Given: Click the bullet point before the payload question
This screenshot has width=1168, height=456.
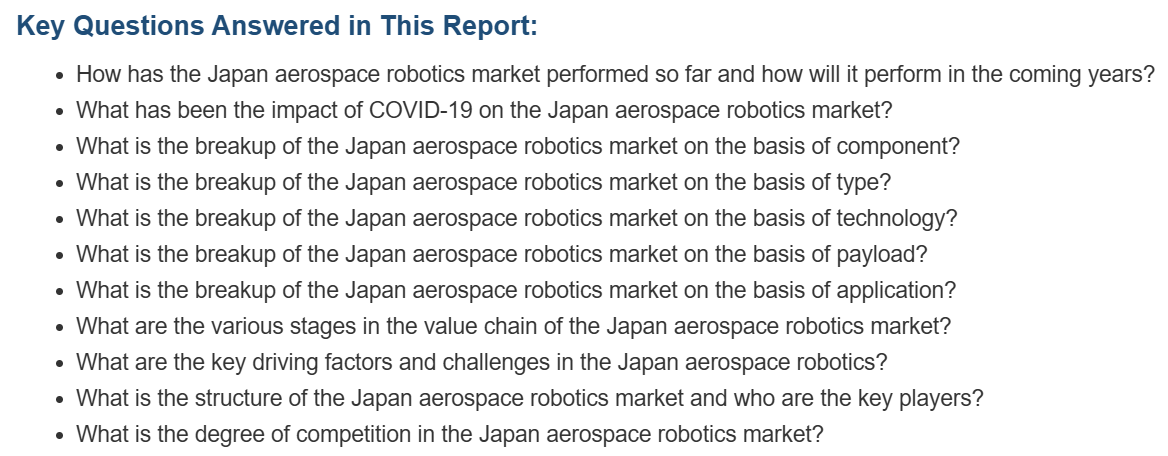Looking at the screenshot, I should point(61,256).
